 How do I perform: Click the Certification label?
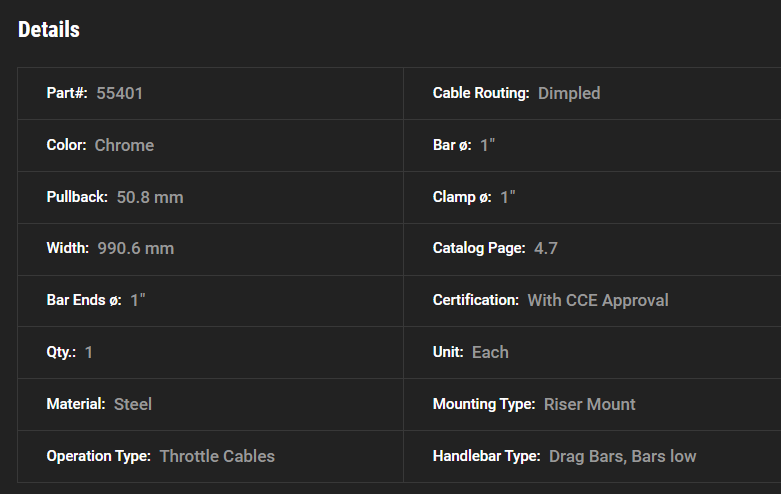[476, 300]
